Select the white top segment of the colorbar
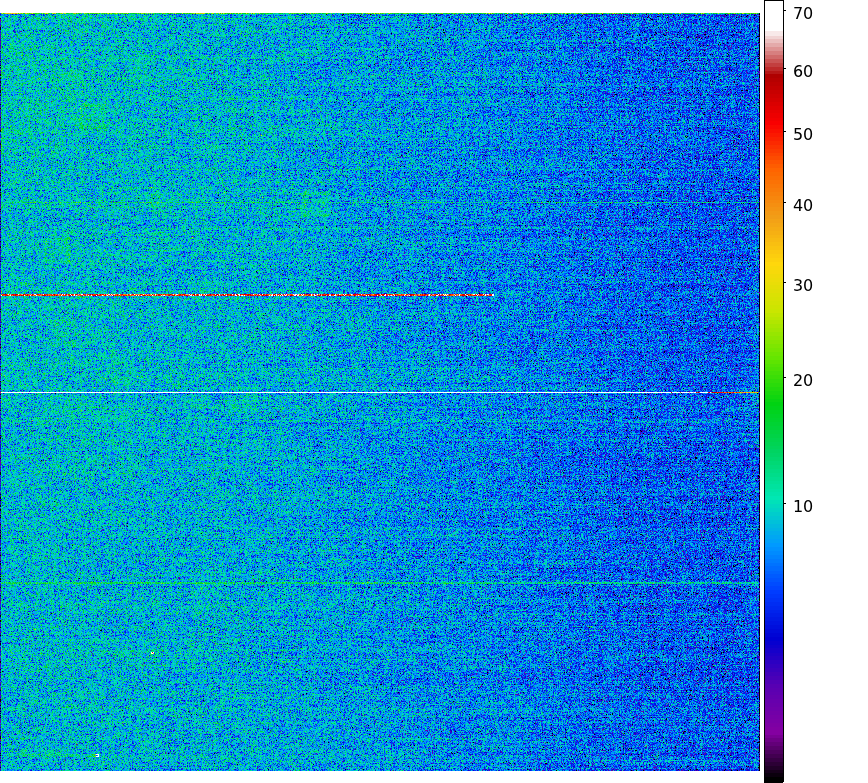The height and width of the screenshot is (783, 868). point(773,15)
